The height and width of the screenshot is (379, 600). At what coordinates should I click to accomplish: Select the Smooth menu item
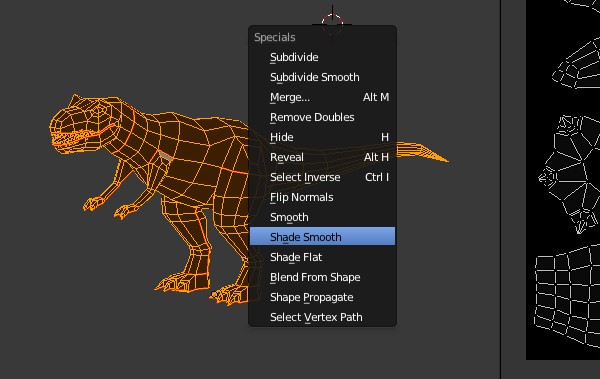tap(322, 217)
